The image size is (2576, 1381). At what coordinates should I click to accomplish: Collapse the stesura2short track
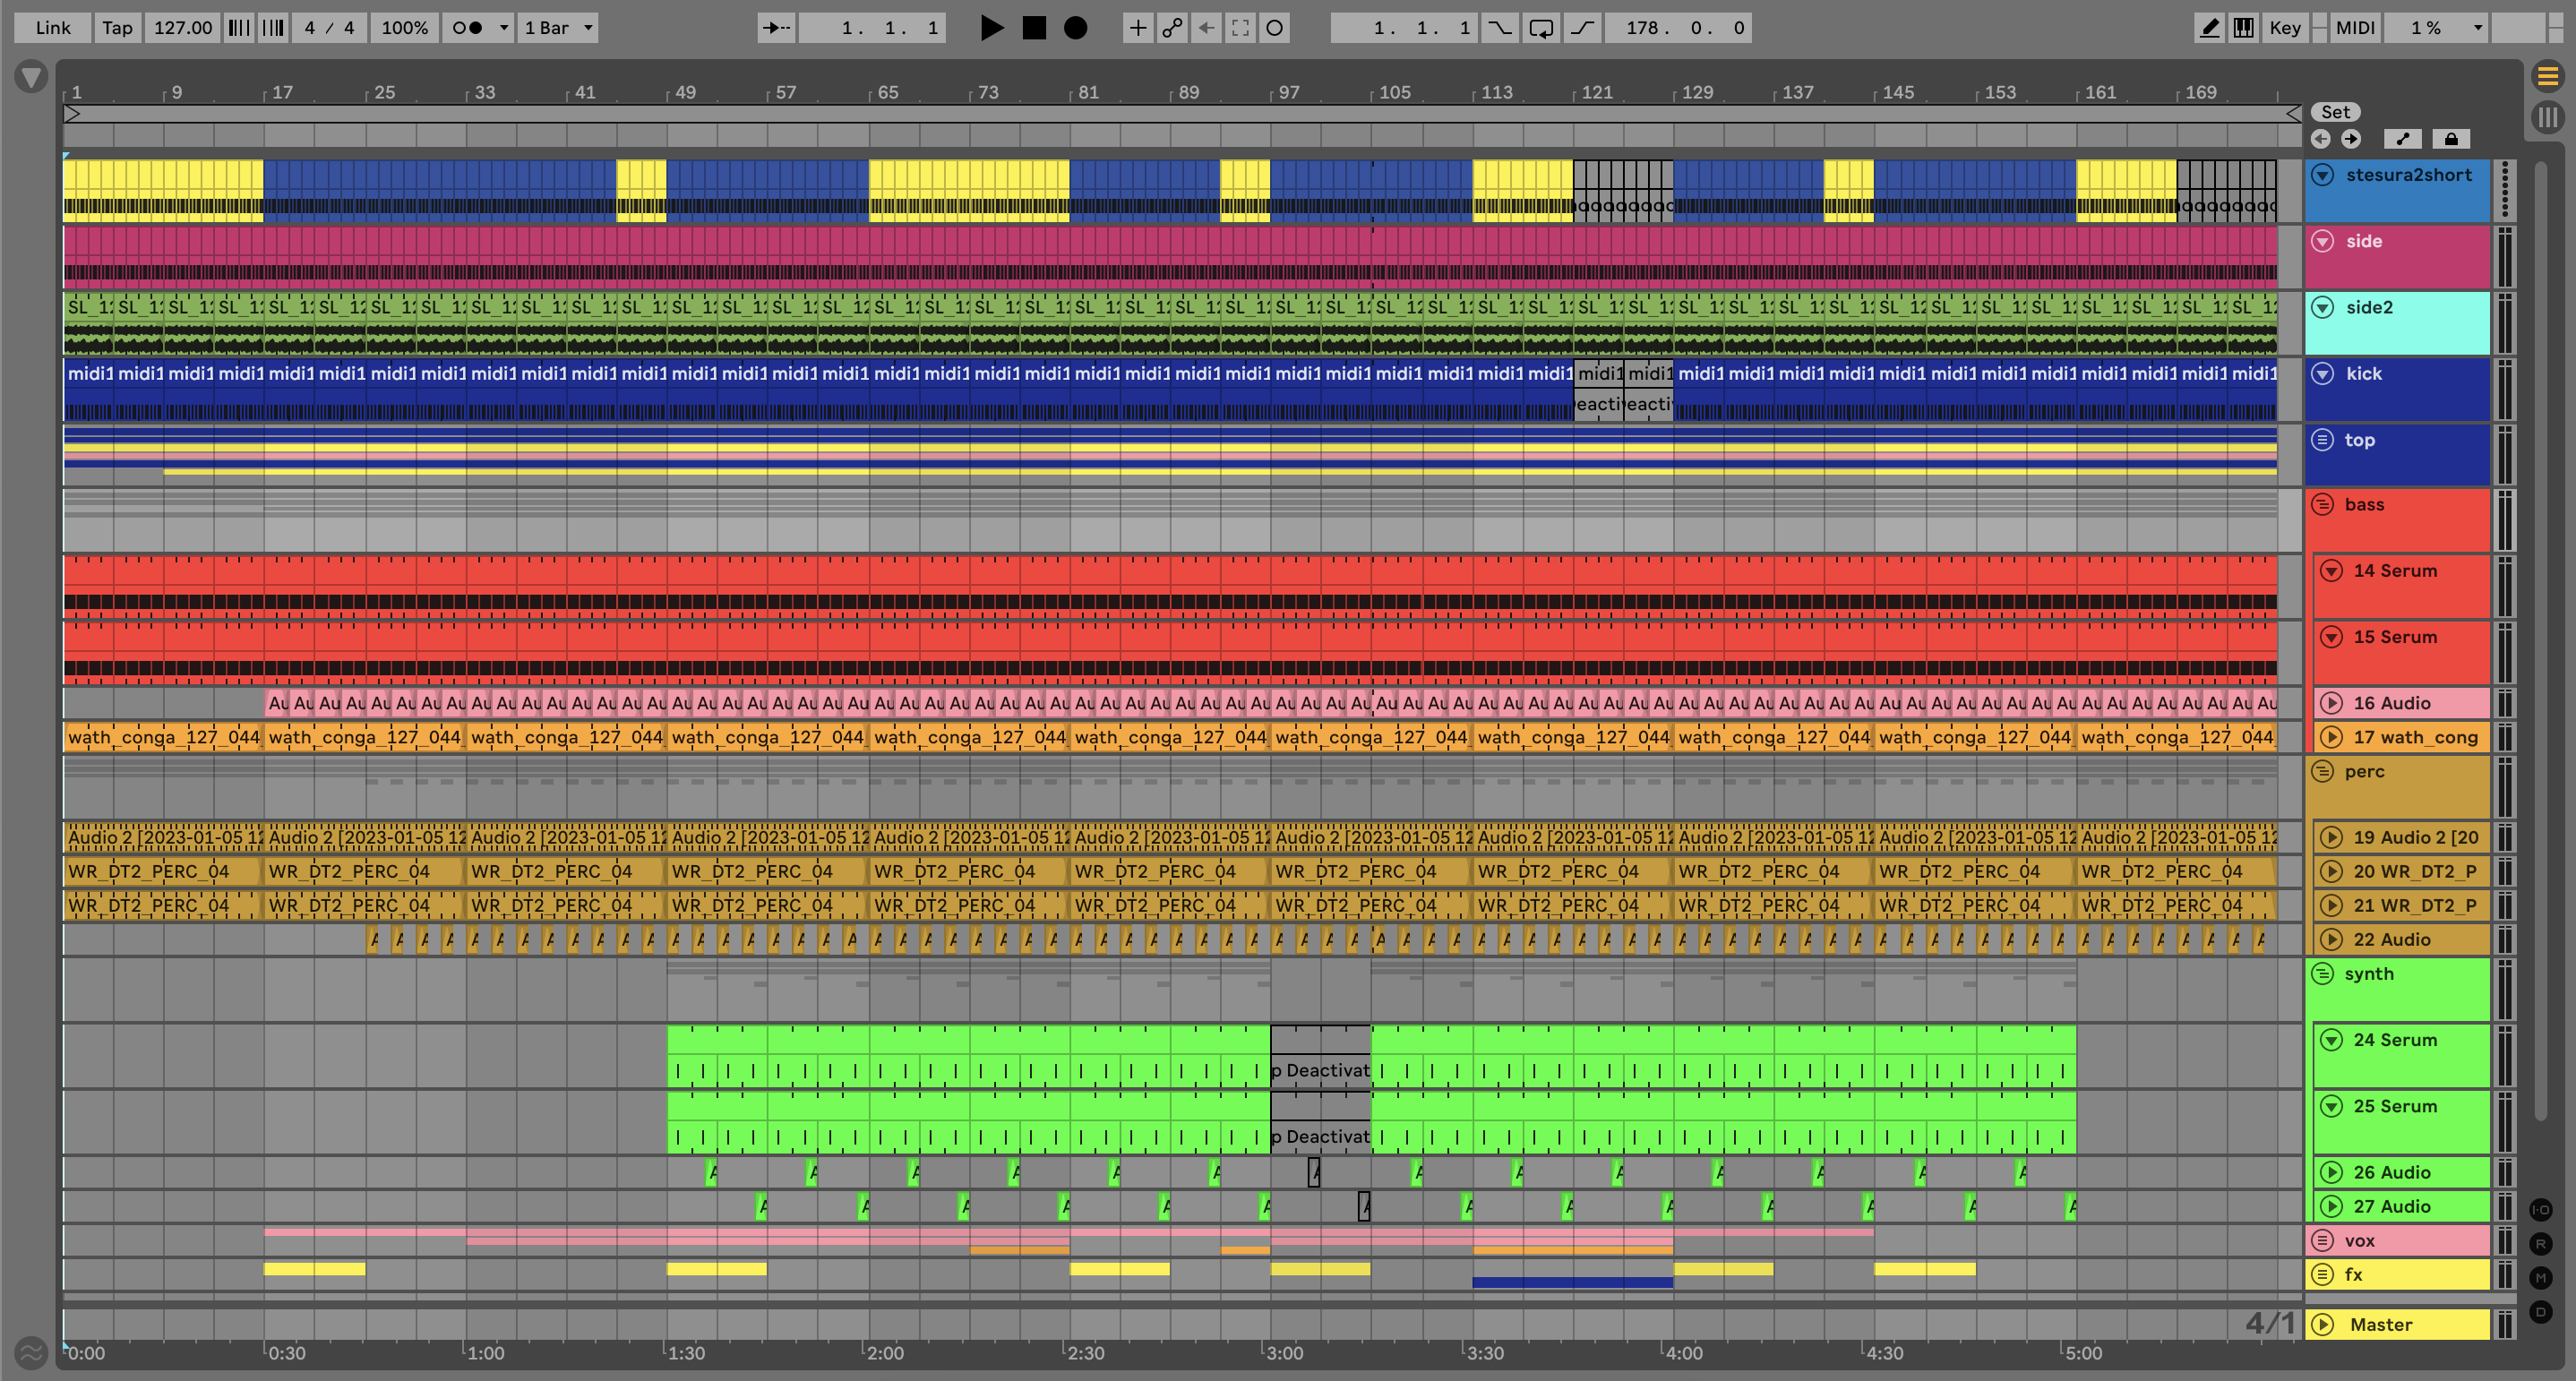(x=2323, y=175)
